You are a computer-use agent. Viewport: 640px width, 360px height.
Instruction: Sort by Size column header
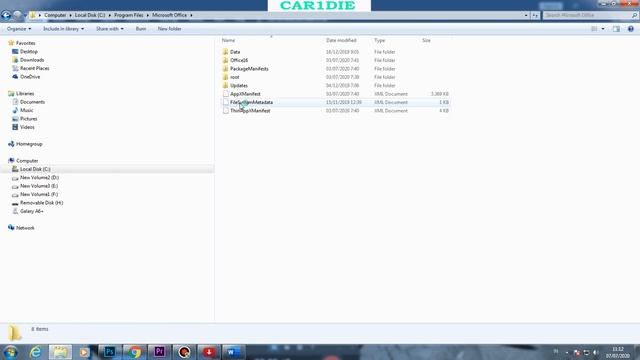(x=426, y=40)
